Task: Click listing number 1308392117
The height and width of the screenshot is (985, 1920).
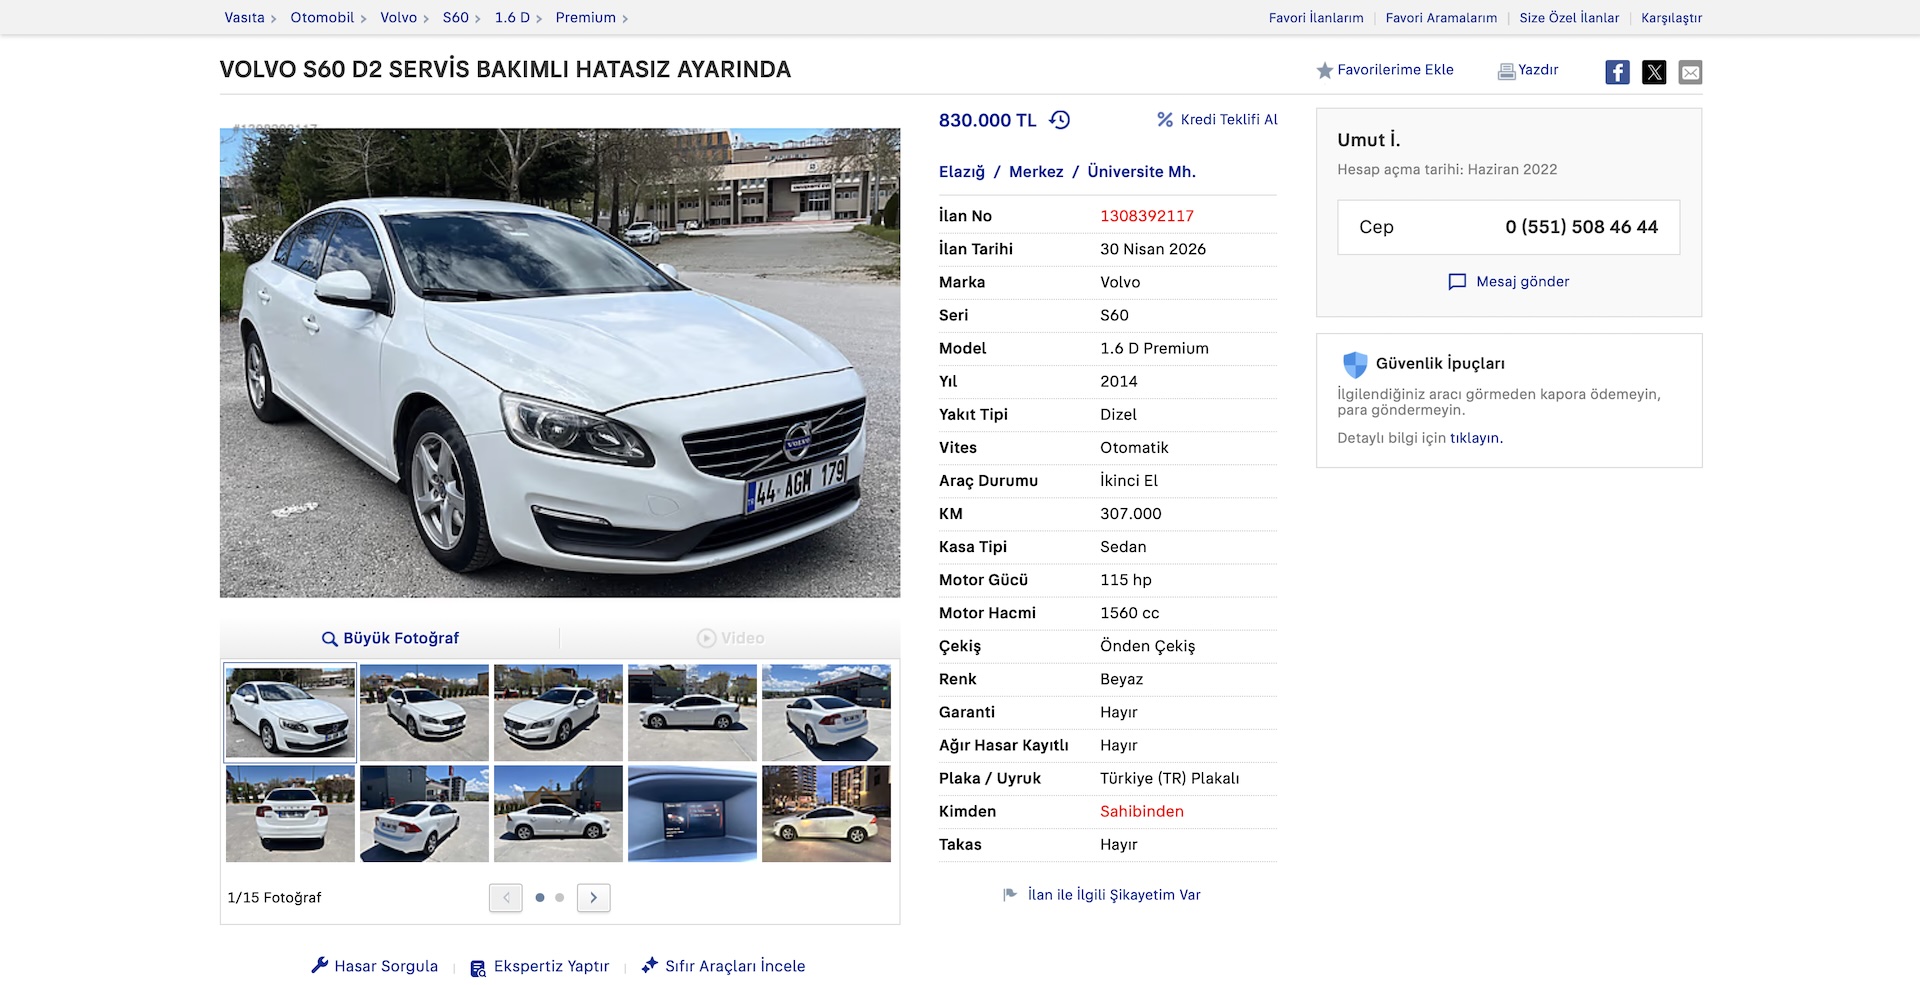Action: click(x=1147, y=216)
